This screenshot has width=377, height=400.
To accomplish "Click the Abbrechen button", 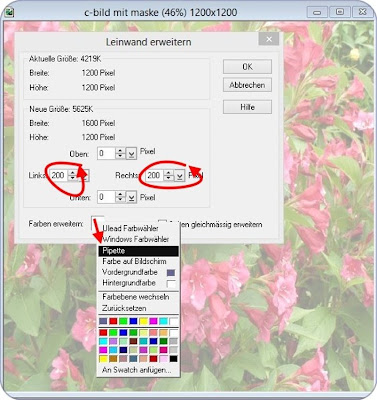I will [x=247, y=85].
